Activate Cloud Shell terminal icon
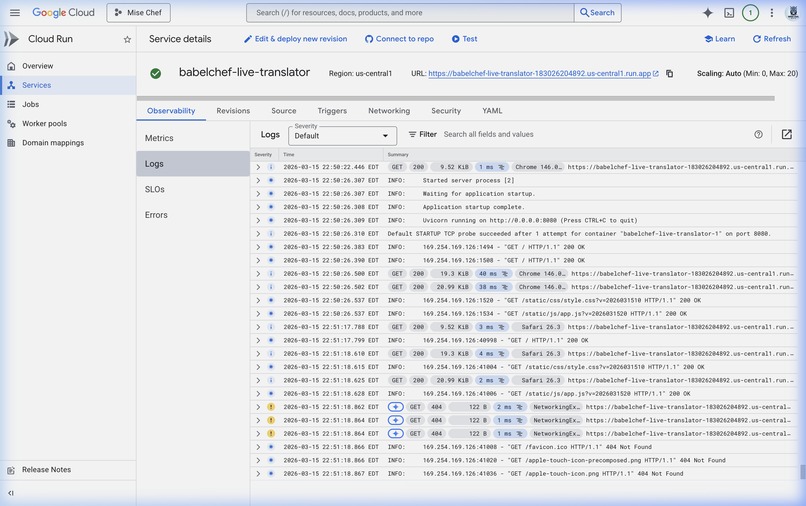The width and height of the screenshot is (806, 506). tap(729, 13)
